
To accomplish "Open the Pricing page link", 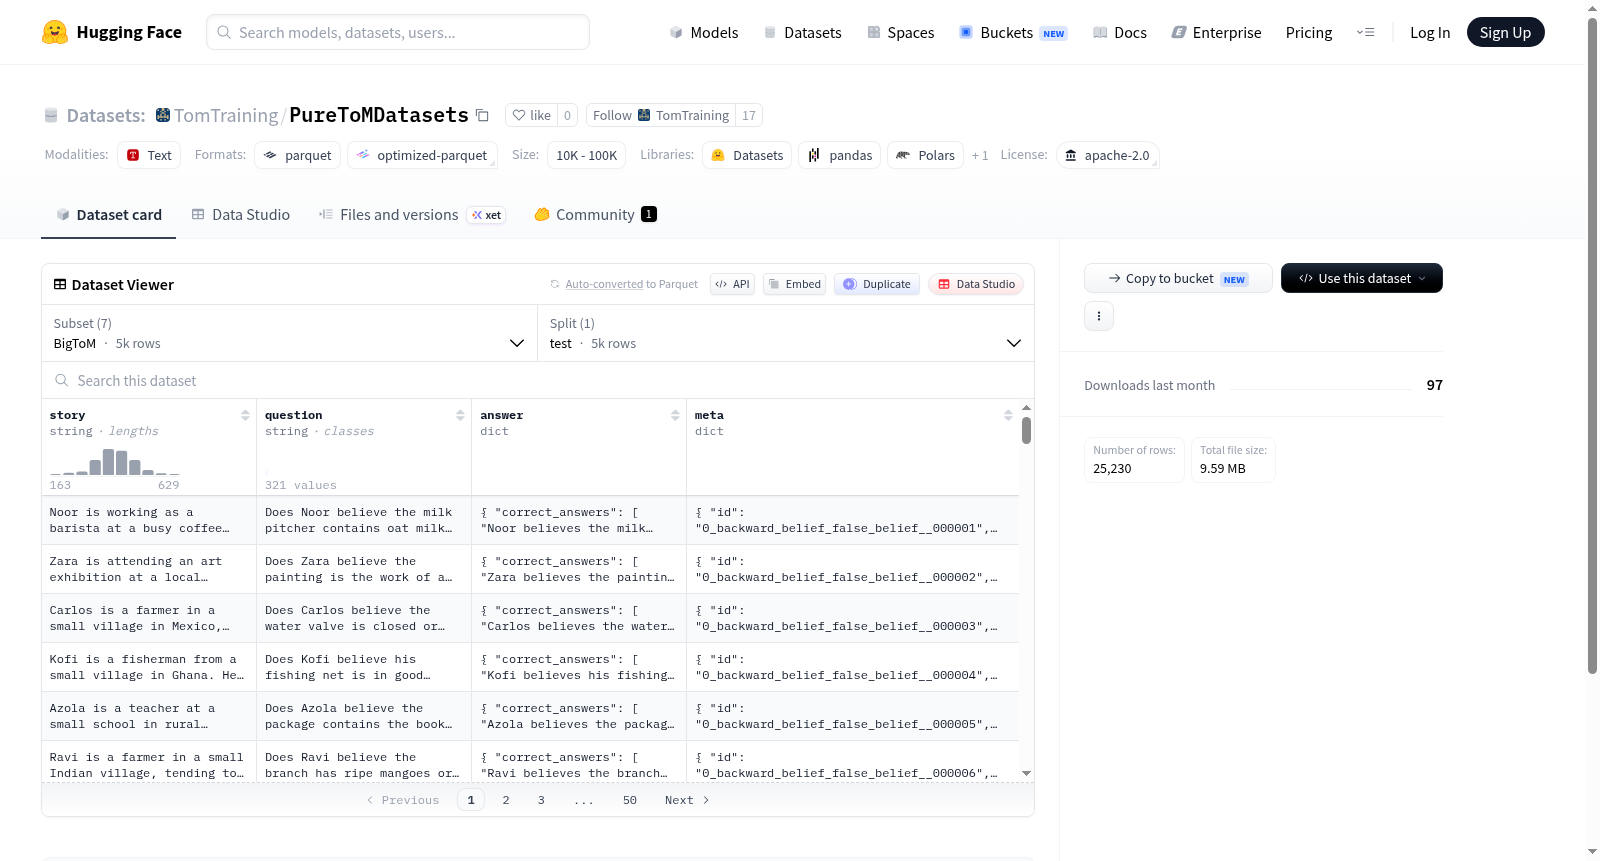I will [1309, 32].
